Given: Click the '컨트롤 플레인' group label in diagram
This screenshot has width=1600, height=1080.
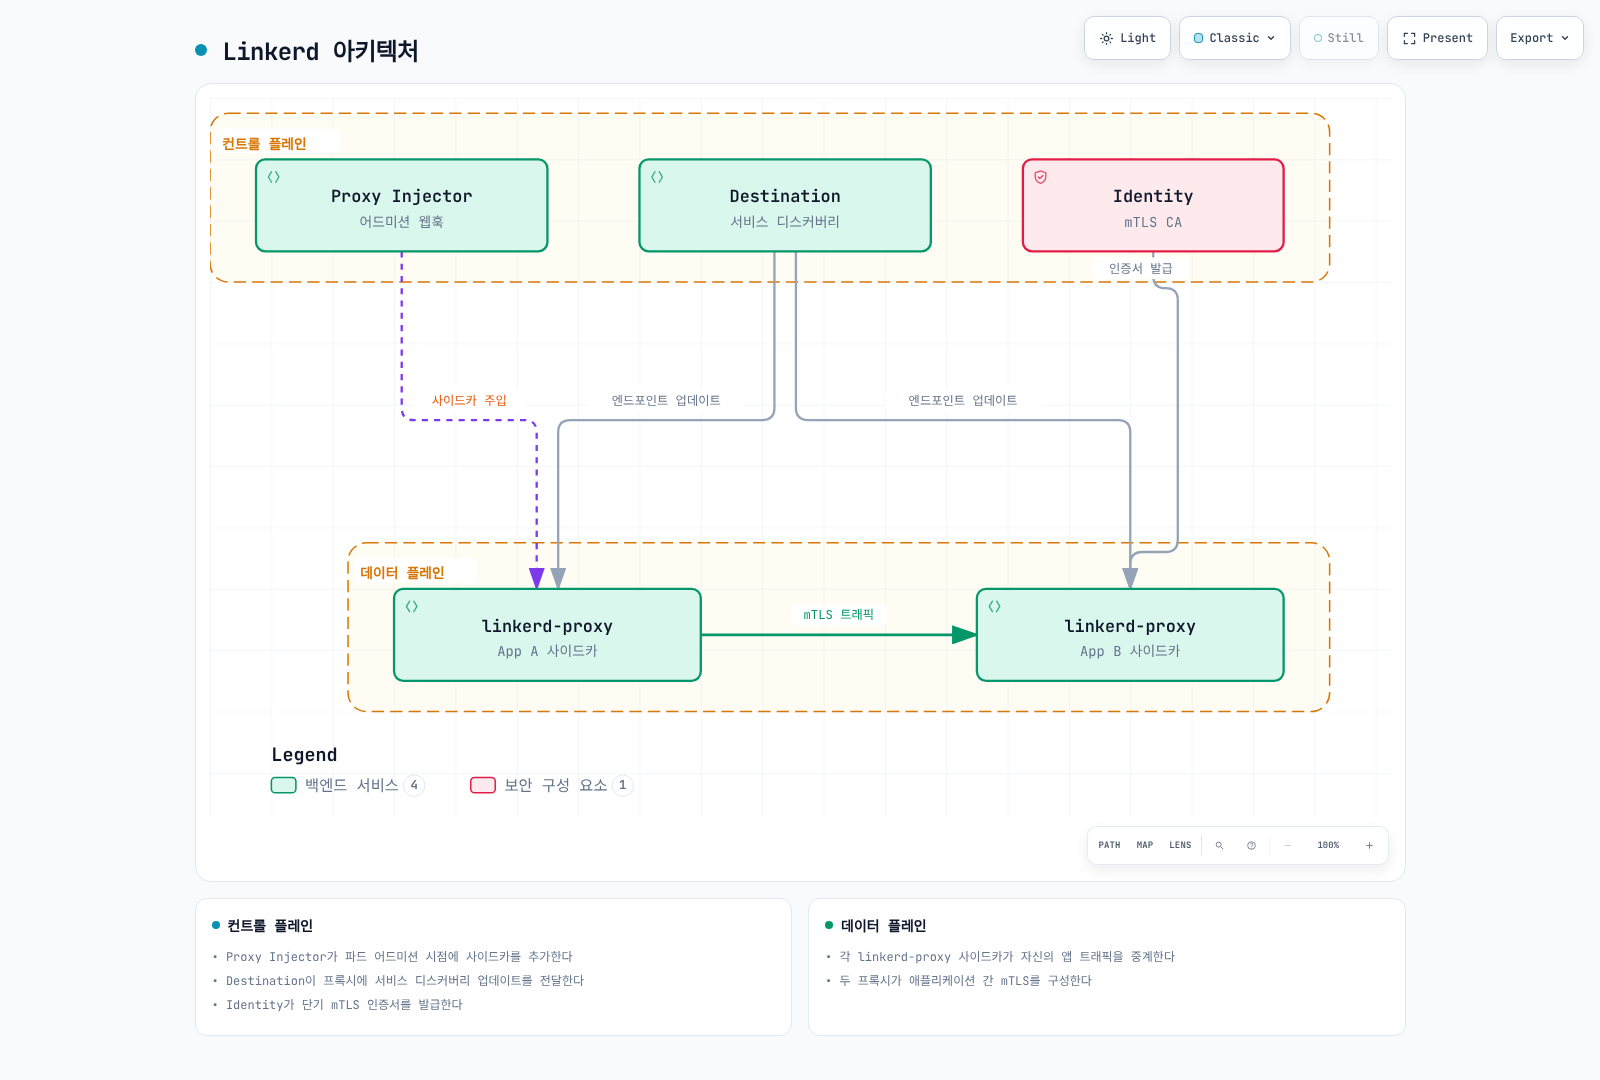Looking at the screenshot, I should click(x=264, y=144).
